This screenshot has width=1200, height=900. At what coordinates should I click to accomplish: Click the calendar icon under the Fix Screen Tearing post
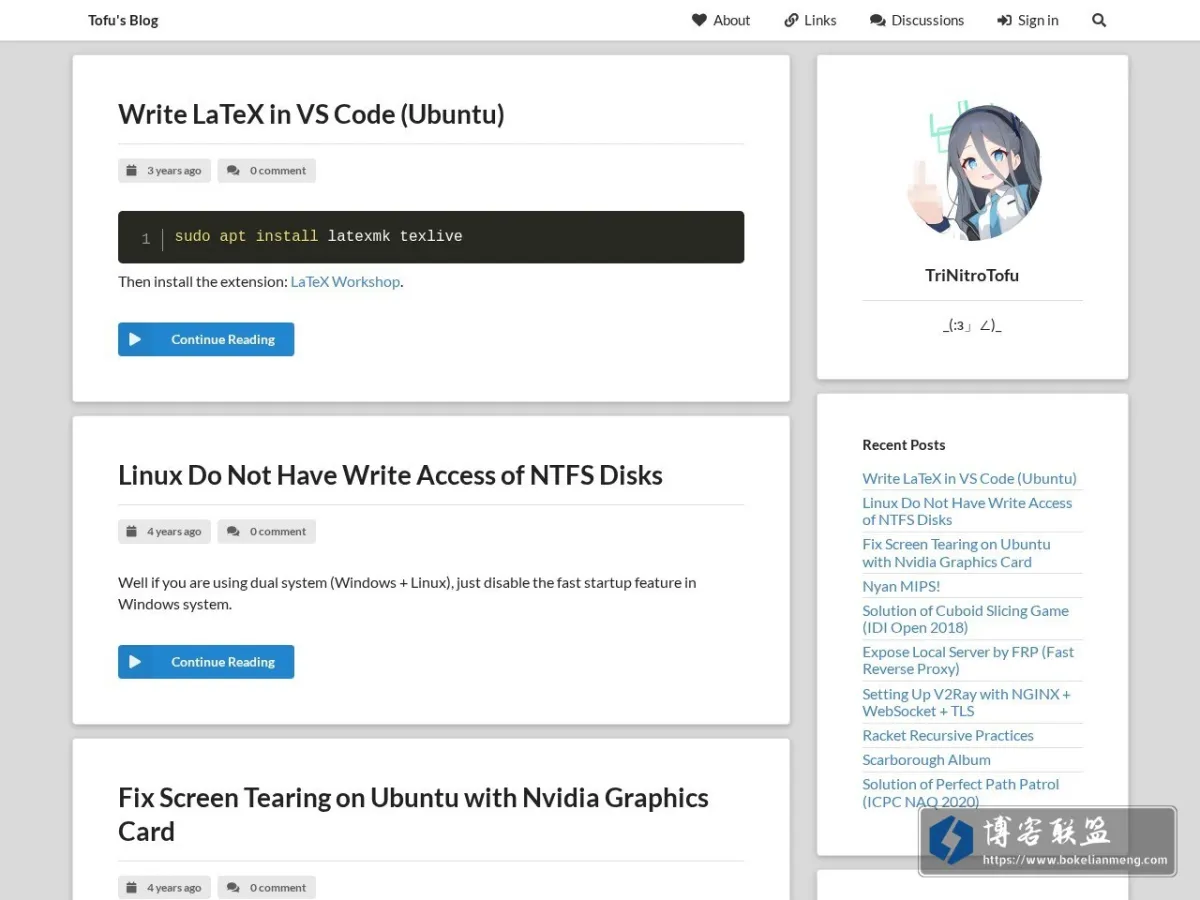[131, 888]
